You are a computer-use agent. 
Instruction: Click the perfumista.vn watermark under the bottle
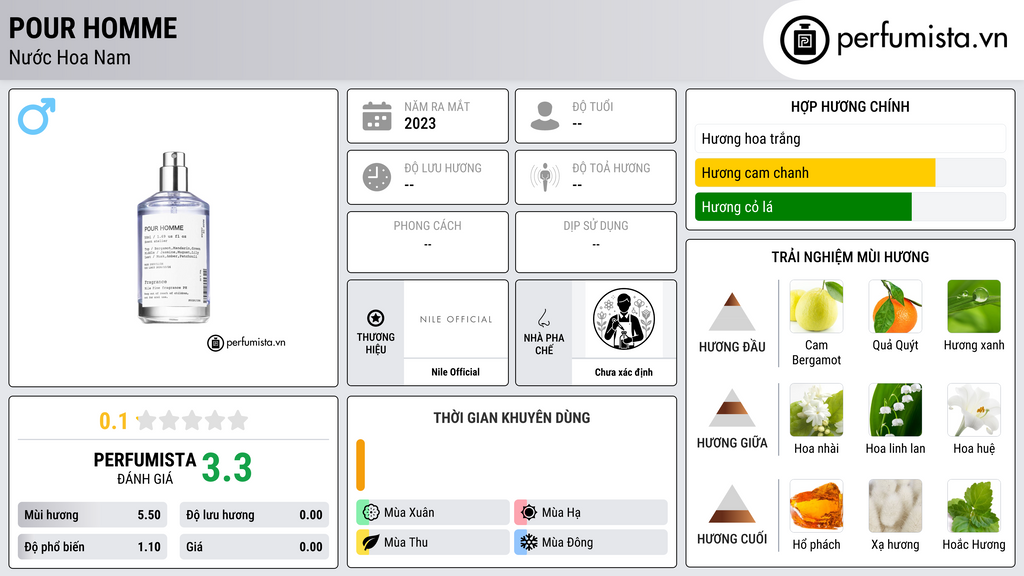coord(246,342)
